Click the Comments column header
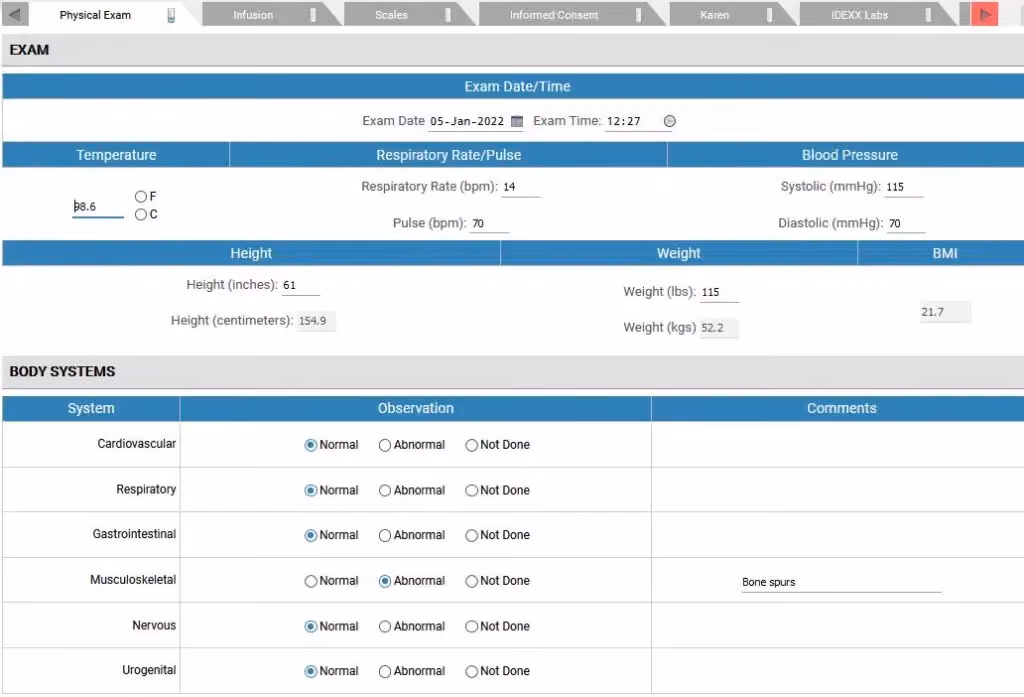Viewport: 1024px width, 697px height. tap(841, 408)
